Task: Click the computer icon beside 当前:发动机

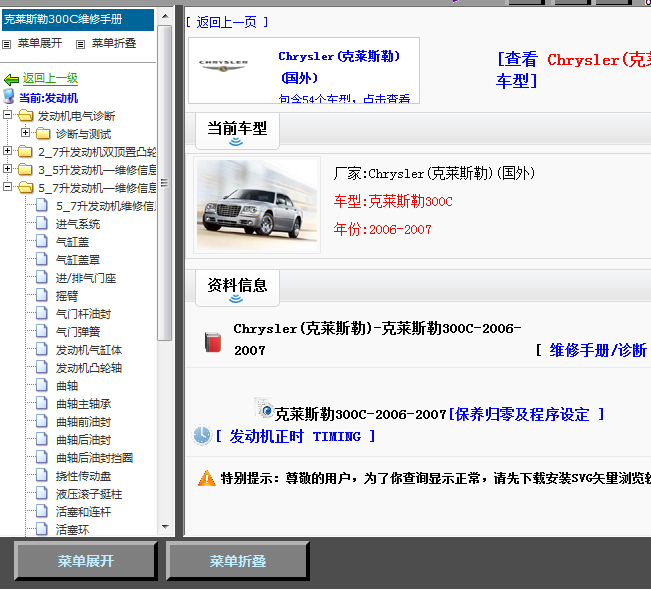Action: [9, 97]
